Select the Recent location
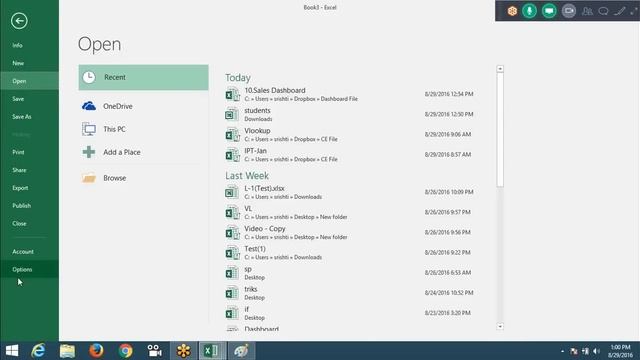 click(x=143, y=77)
